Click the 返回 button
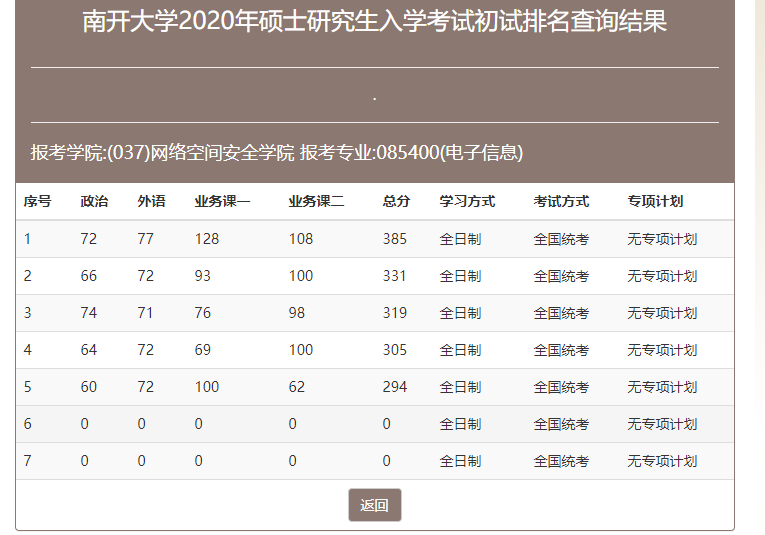 click(x=375, y=505)
